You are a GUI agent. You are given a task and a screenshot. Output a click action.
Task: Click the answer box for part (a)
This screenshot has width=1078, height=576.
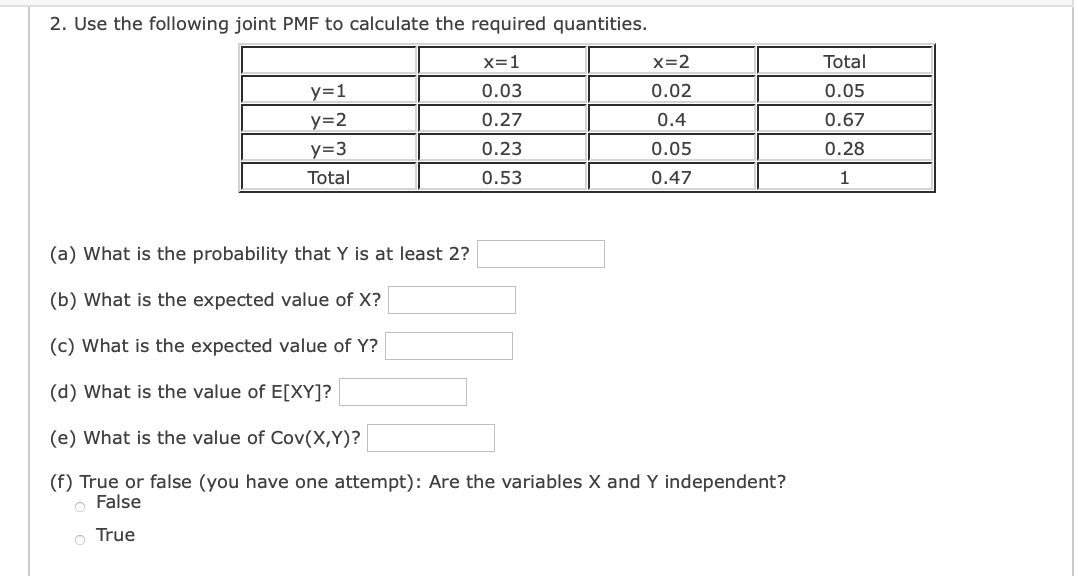(540, 254)
